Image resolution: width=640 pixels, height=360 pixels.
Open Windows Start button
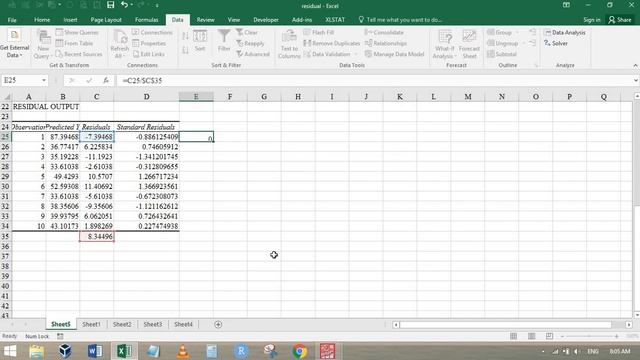coord(10,351)
